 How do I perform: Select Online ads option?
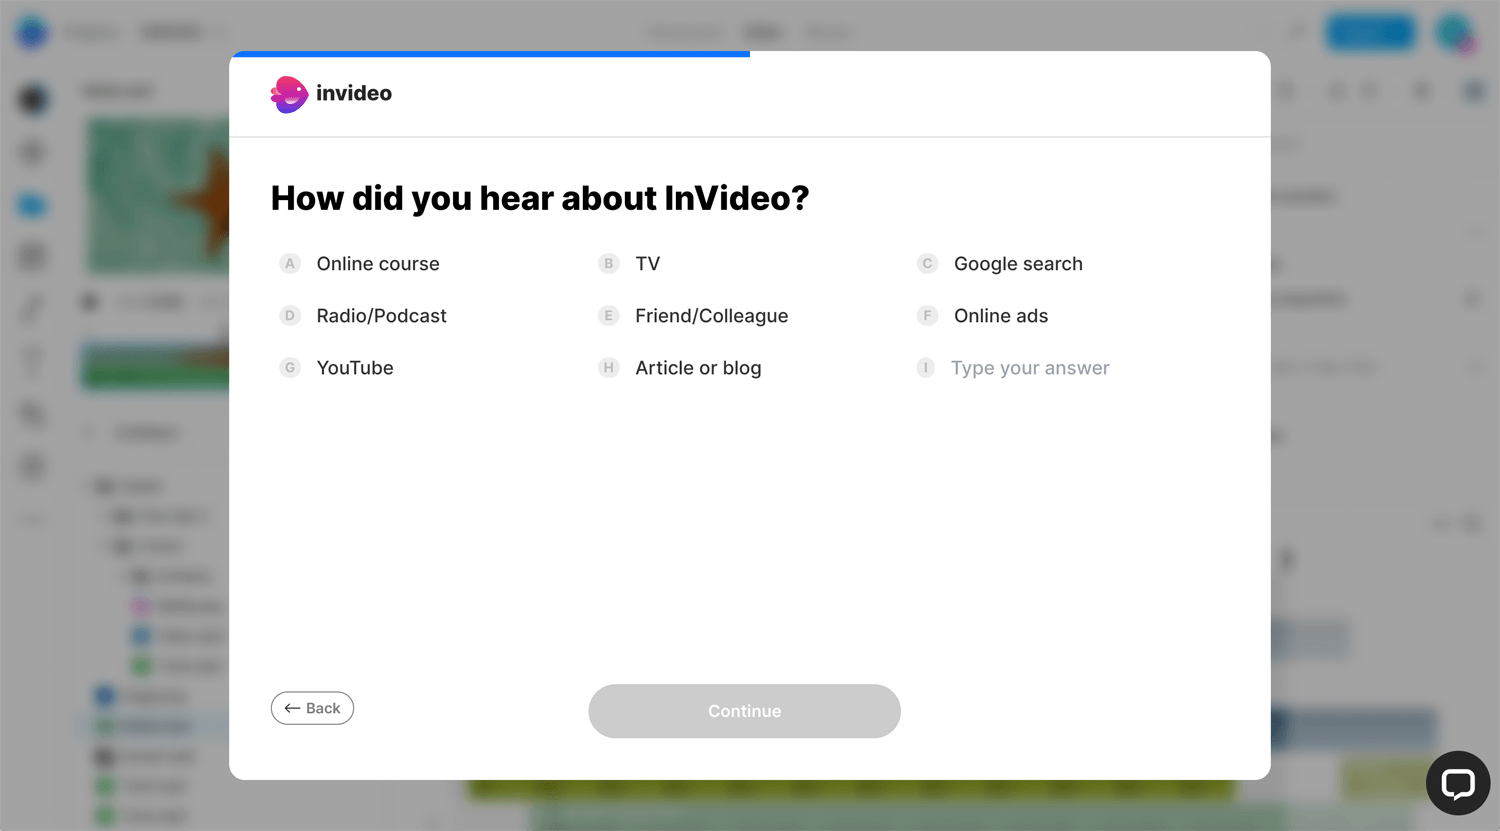point(983,316)
